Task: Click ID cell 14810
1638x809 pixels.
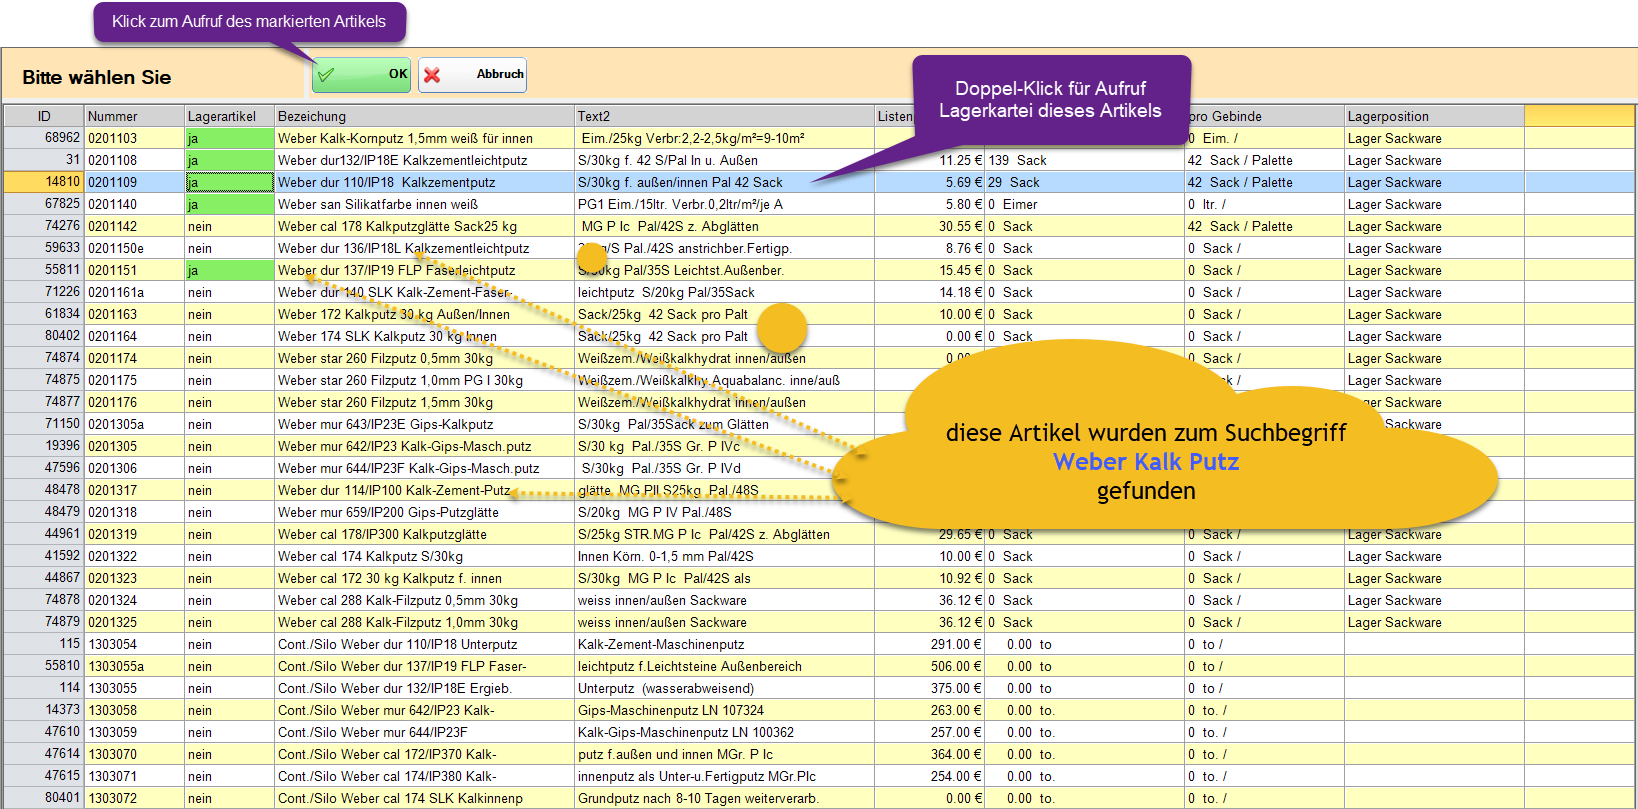Action: click(44, 182)
